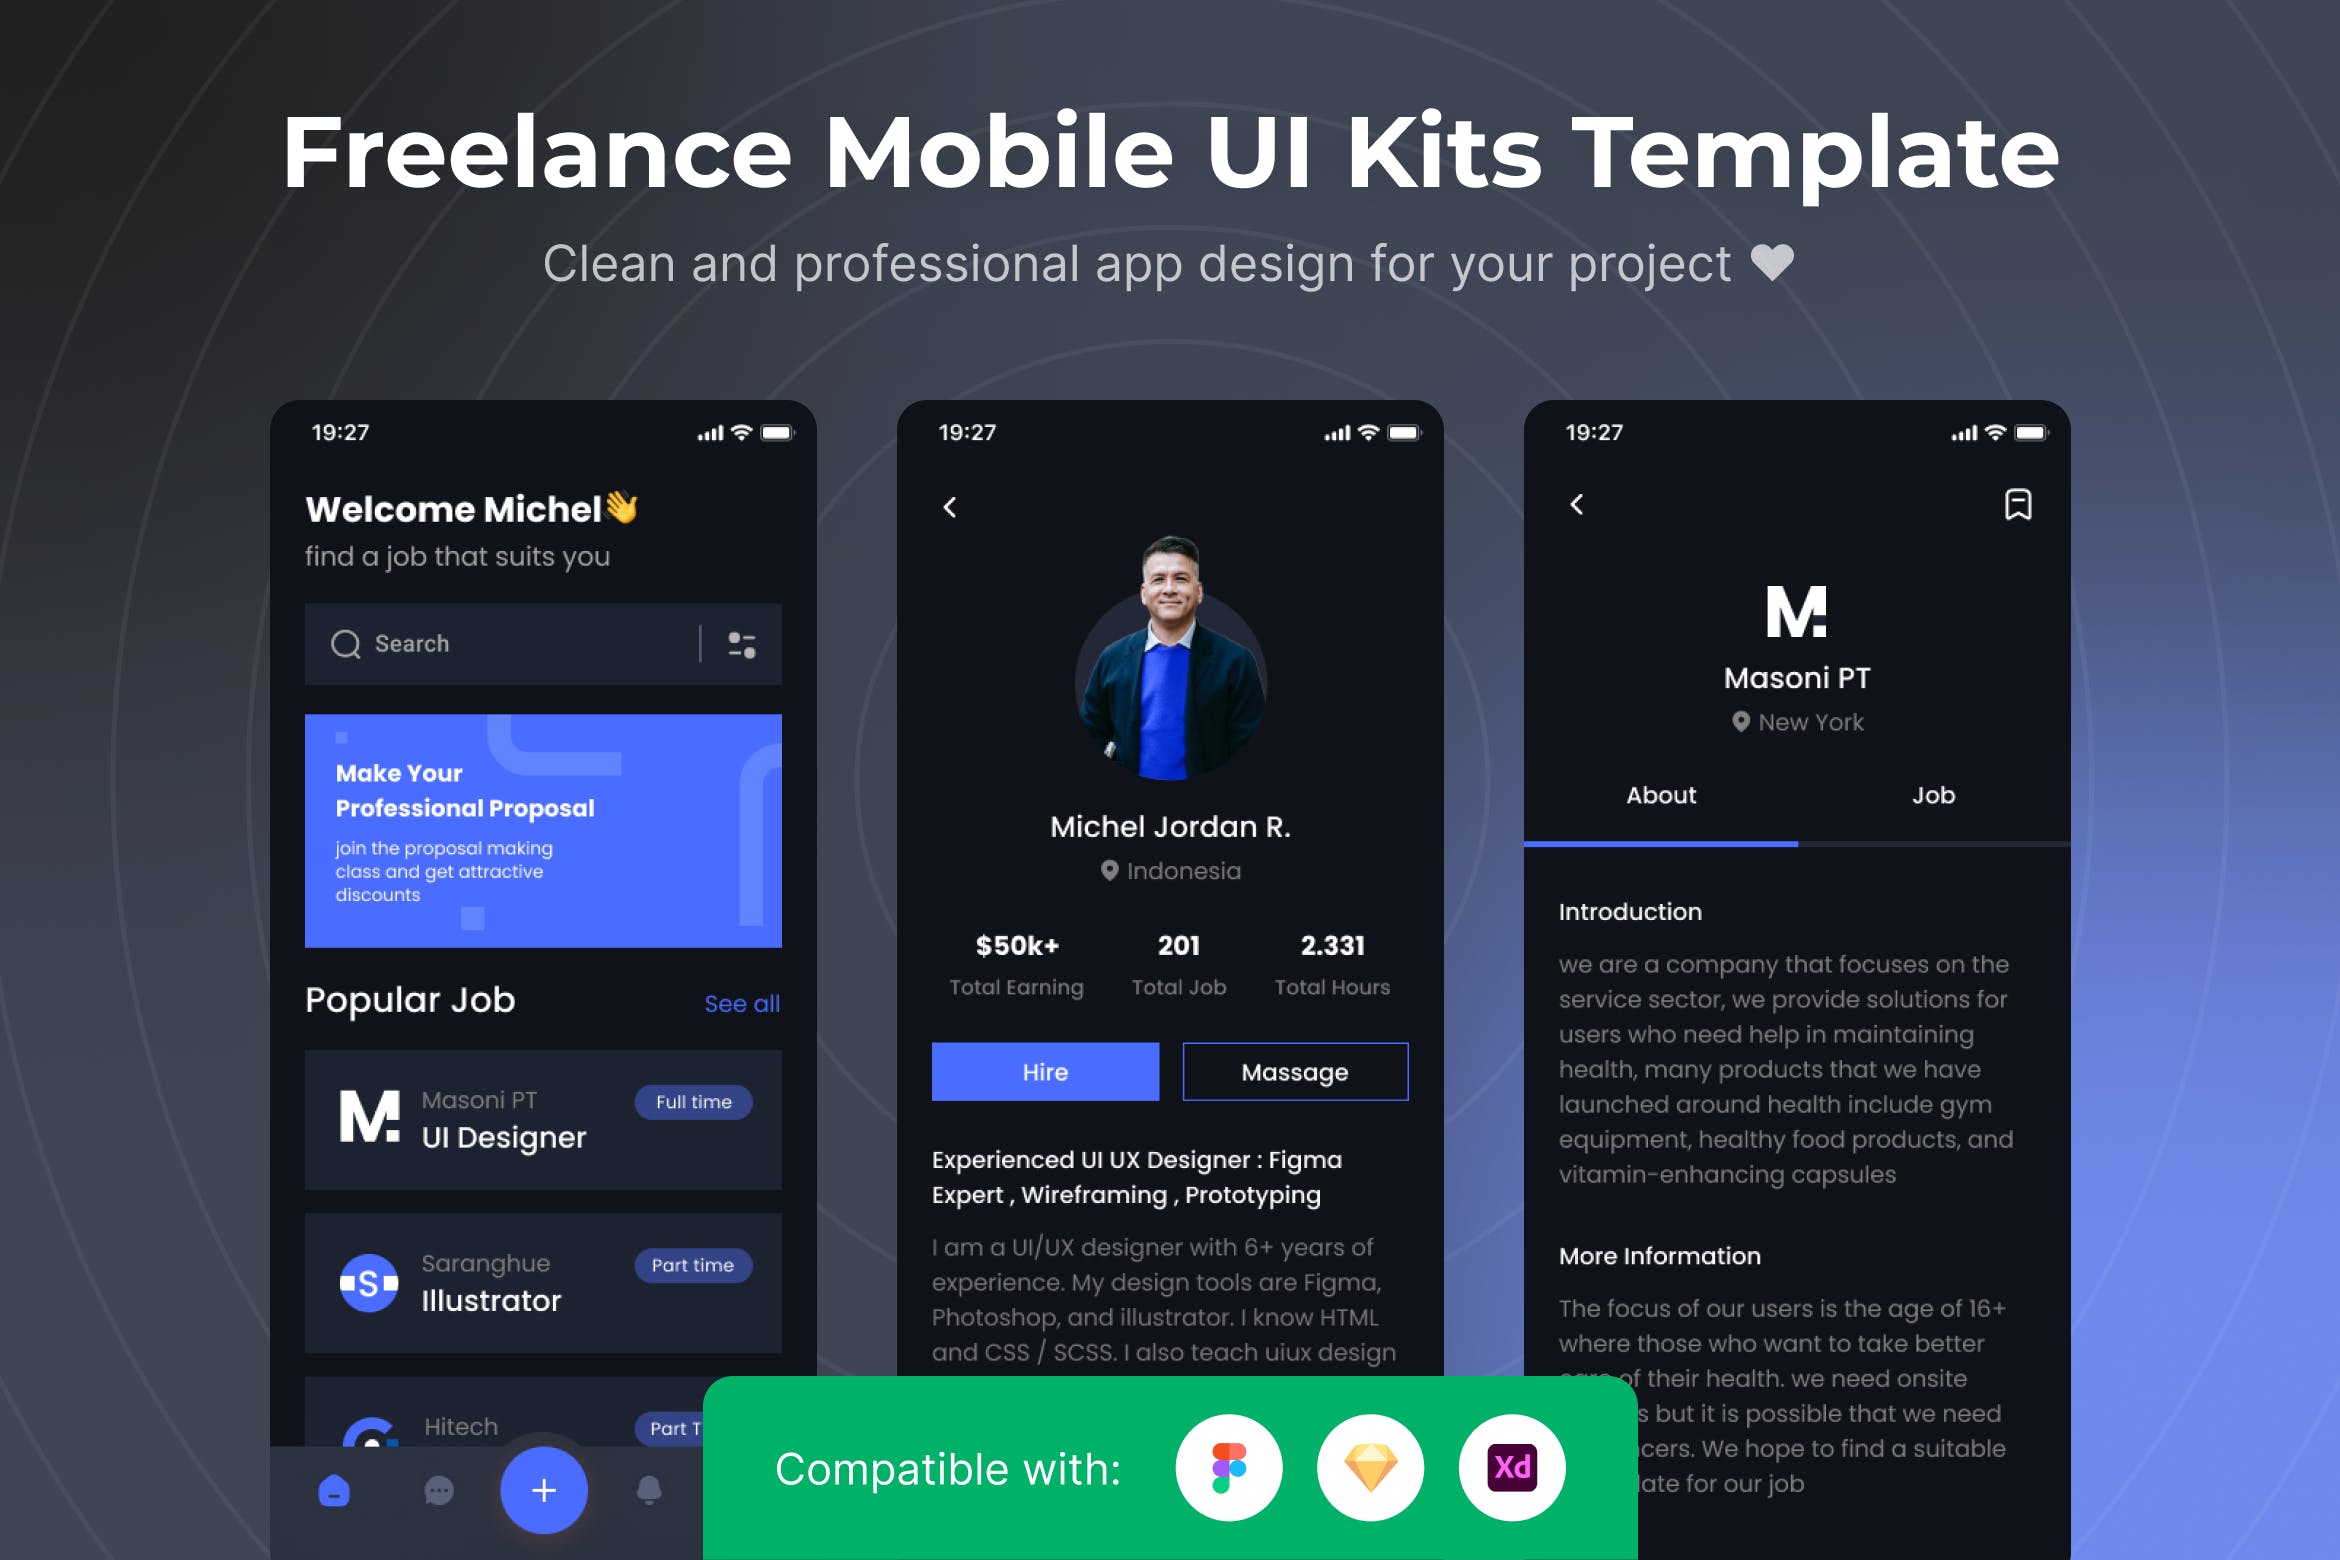2340x1560 pixels.
Task: Switch to the About tab on Masoni PT
Action: (x=1664, y=794)
